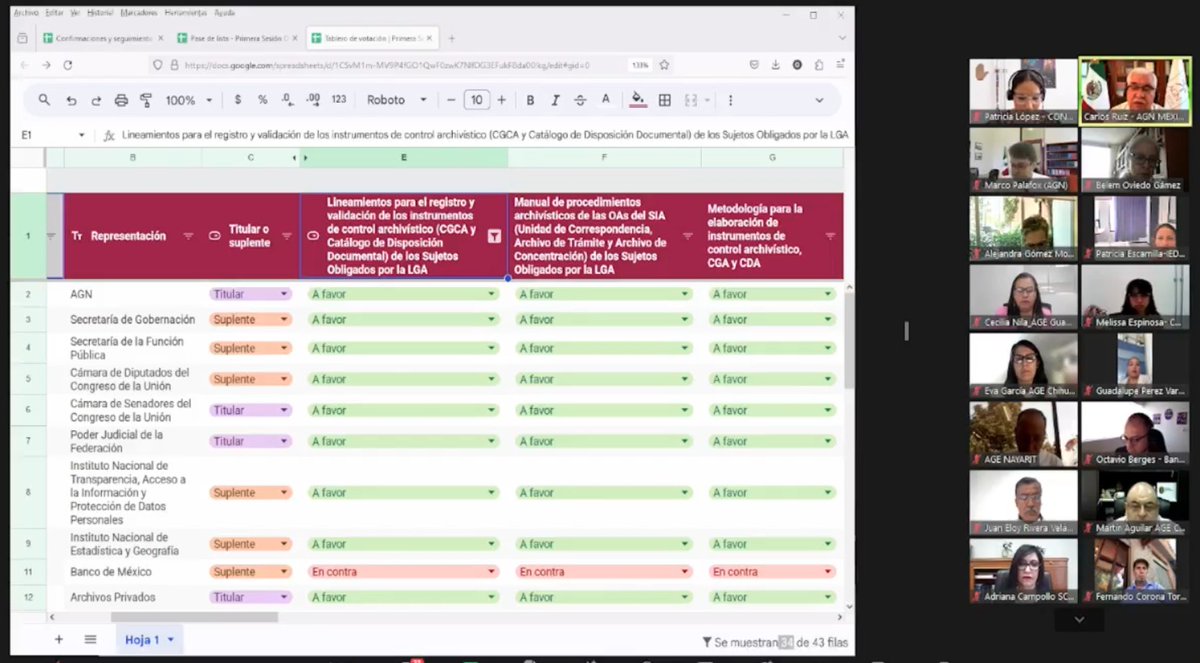Click the column group expand arrow near column E
This screenshot has width=1200, height=663.
click(305, 158)
